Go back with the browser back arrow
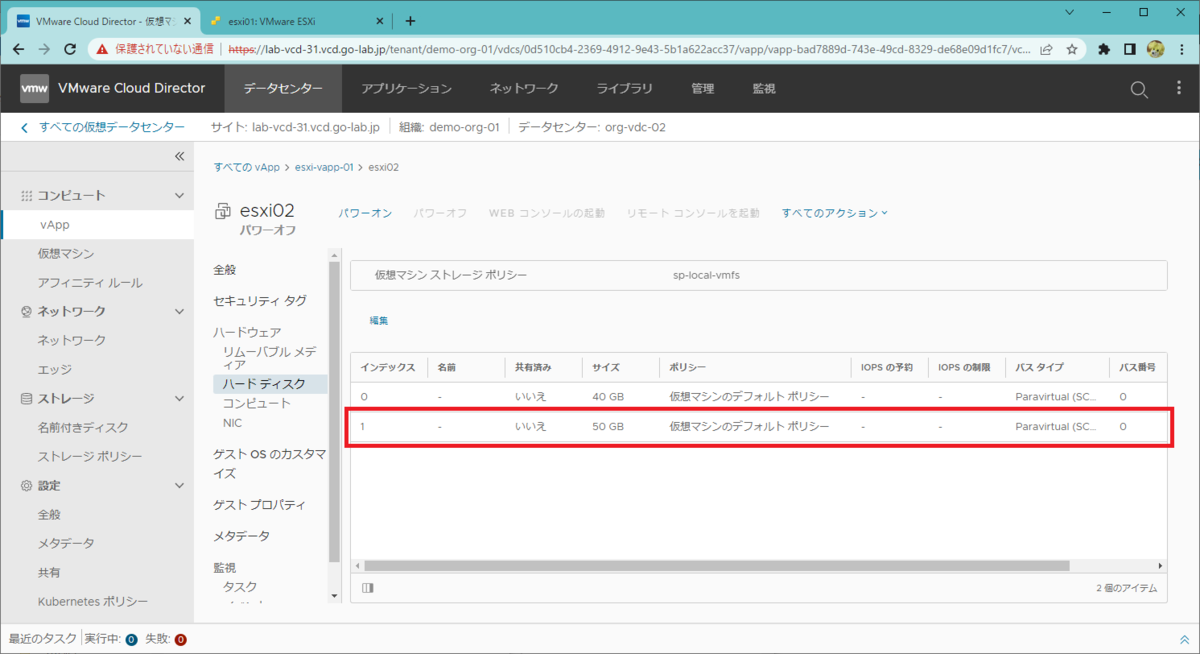 [x=19, y=48]
